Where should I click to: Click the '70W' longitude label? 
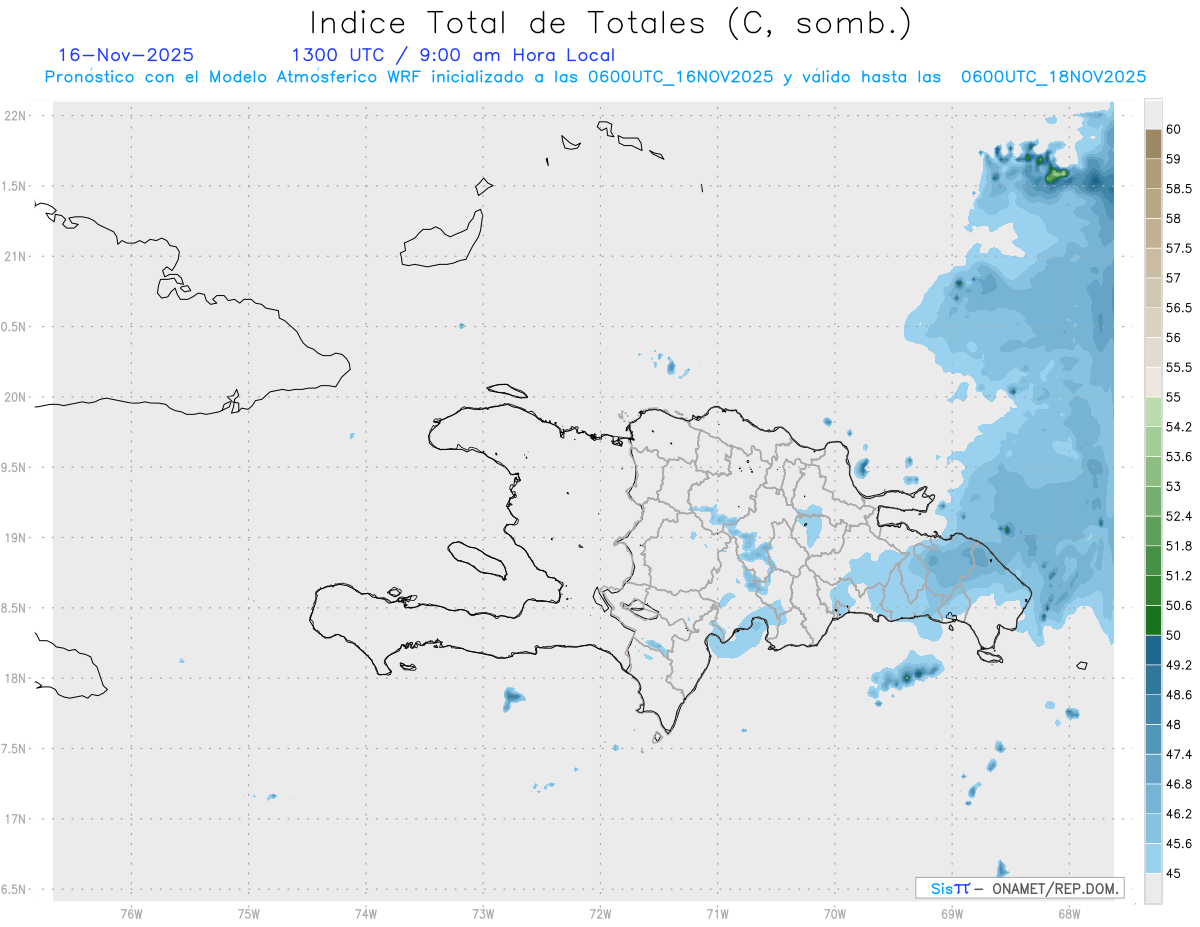tap(835, 912)
